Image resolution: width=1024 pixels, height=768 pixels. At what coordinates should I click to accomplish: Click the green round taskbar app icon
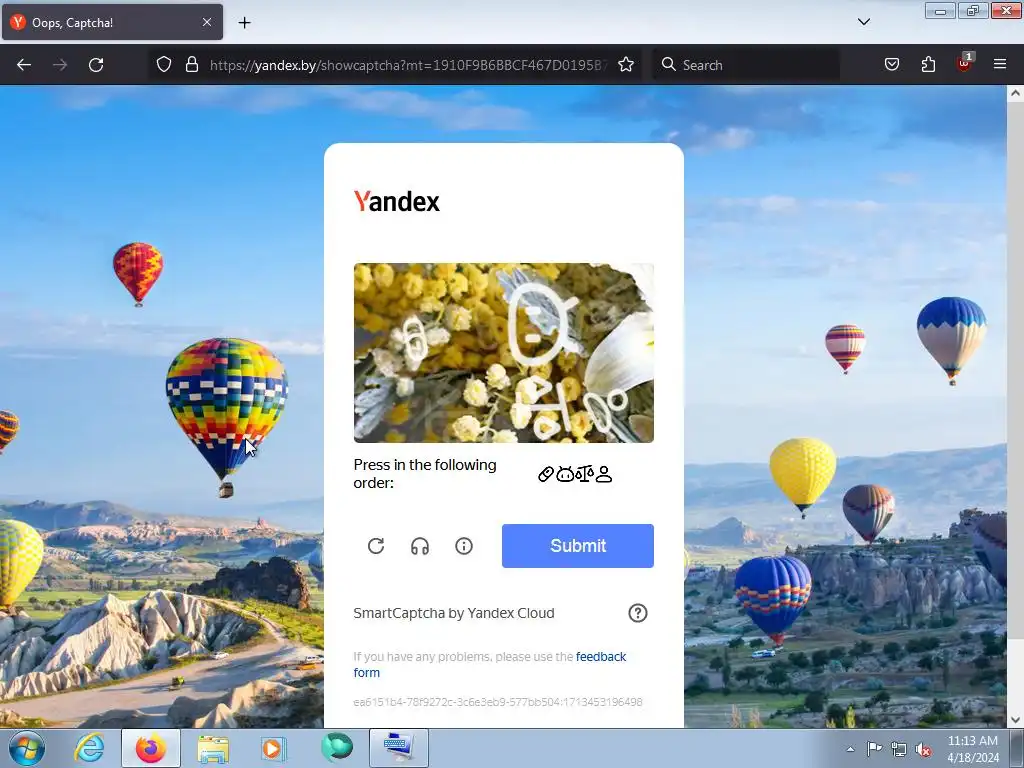coord(336,748)
